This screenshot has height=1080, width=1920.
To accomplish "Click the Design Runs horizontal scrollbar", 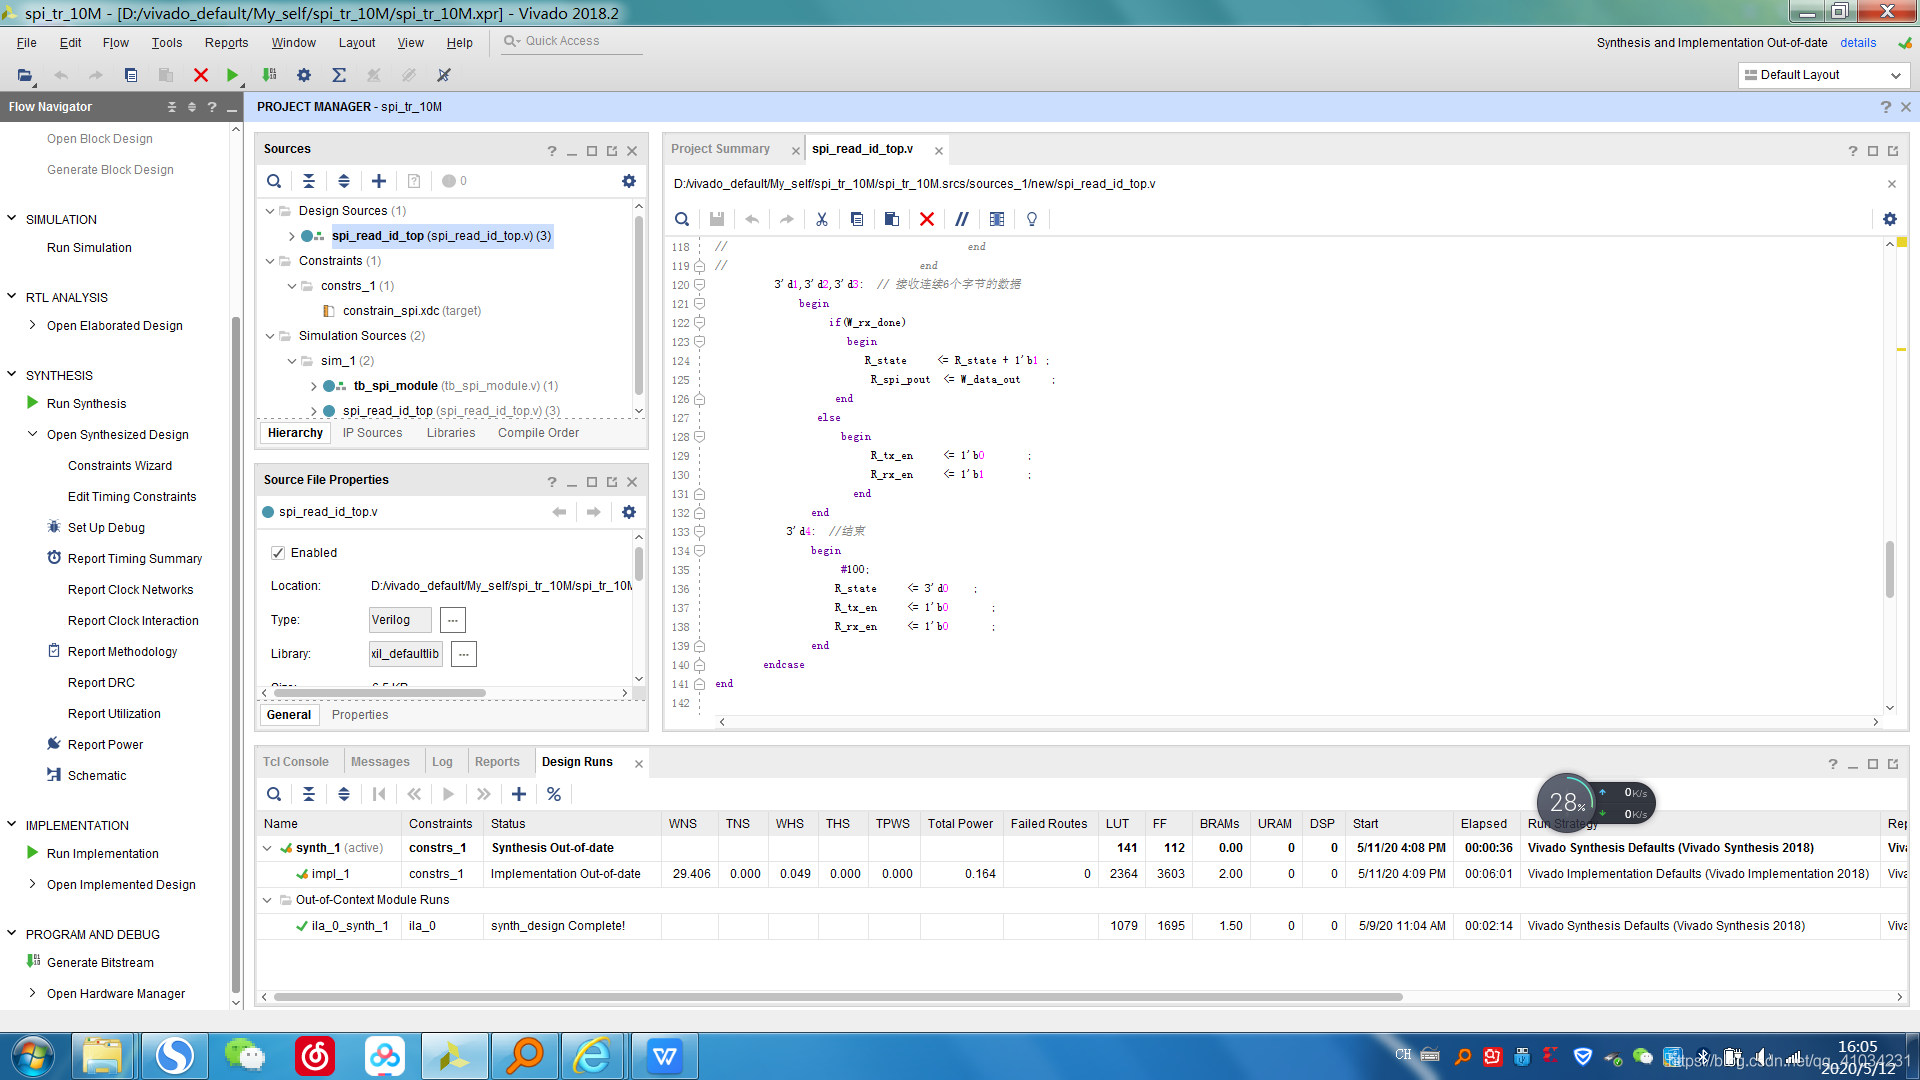I will (838, 997).
